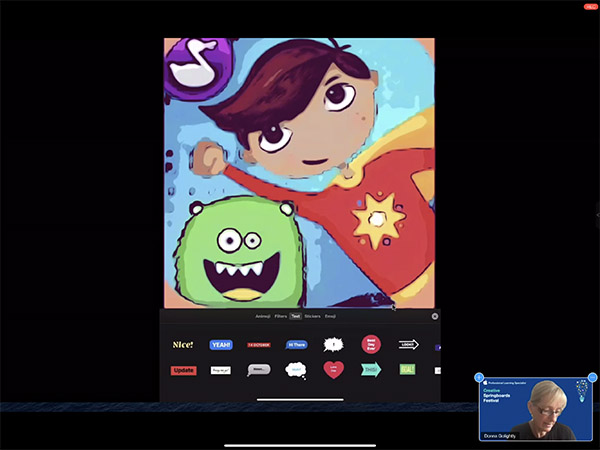Add the red circle "Best Day Ever" label
This screenshot has width=600, height=450.
click(371, 344)
